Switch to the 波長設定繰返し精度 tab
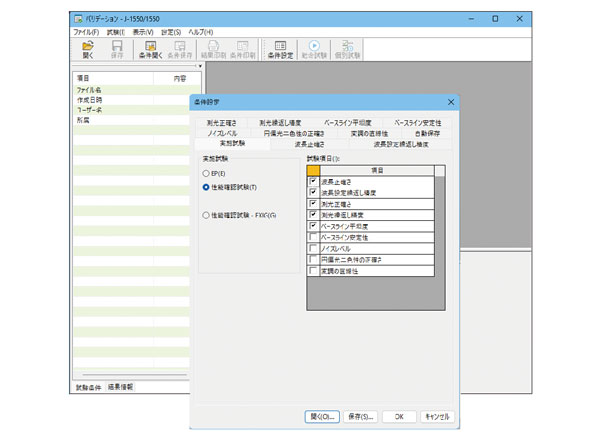The width and height of the screenshot is (600, 440). [x=401, y=144]
